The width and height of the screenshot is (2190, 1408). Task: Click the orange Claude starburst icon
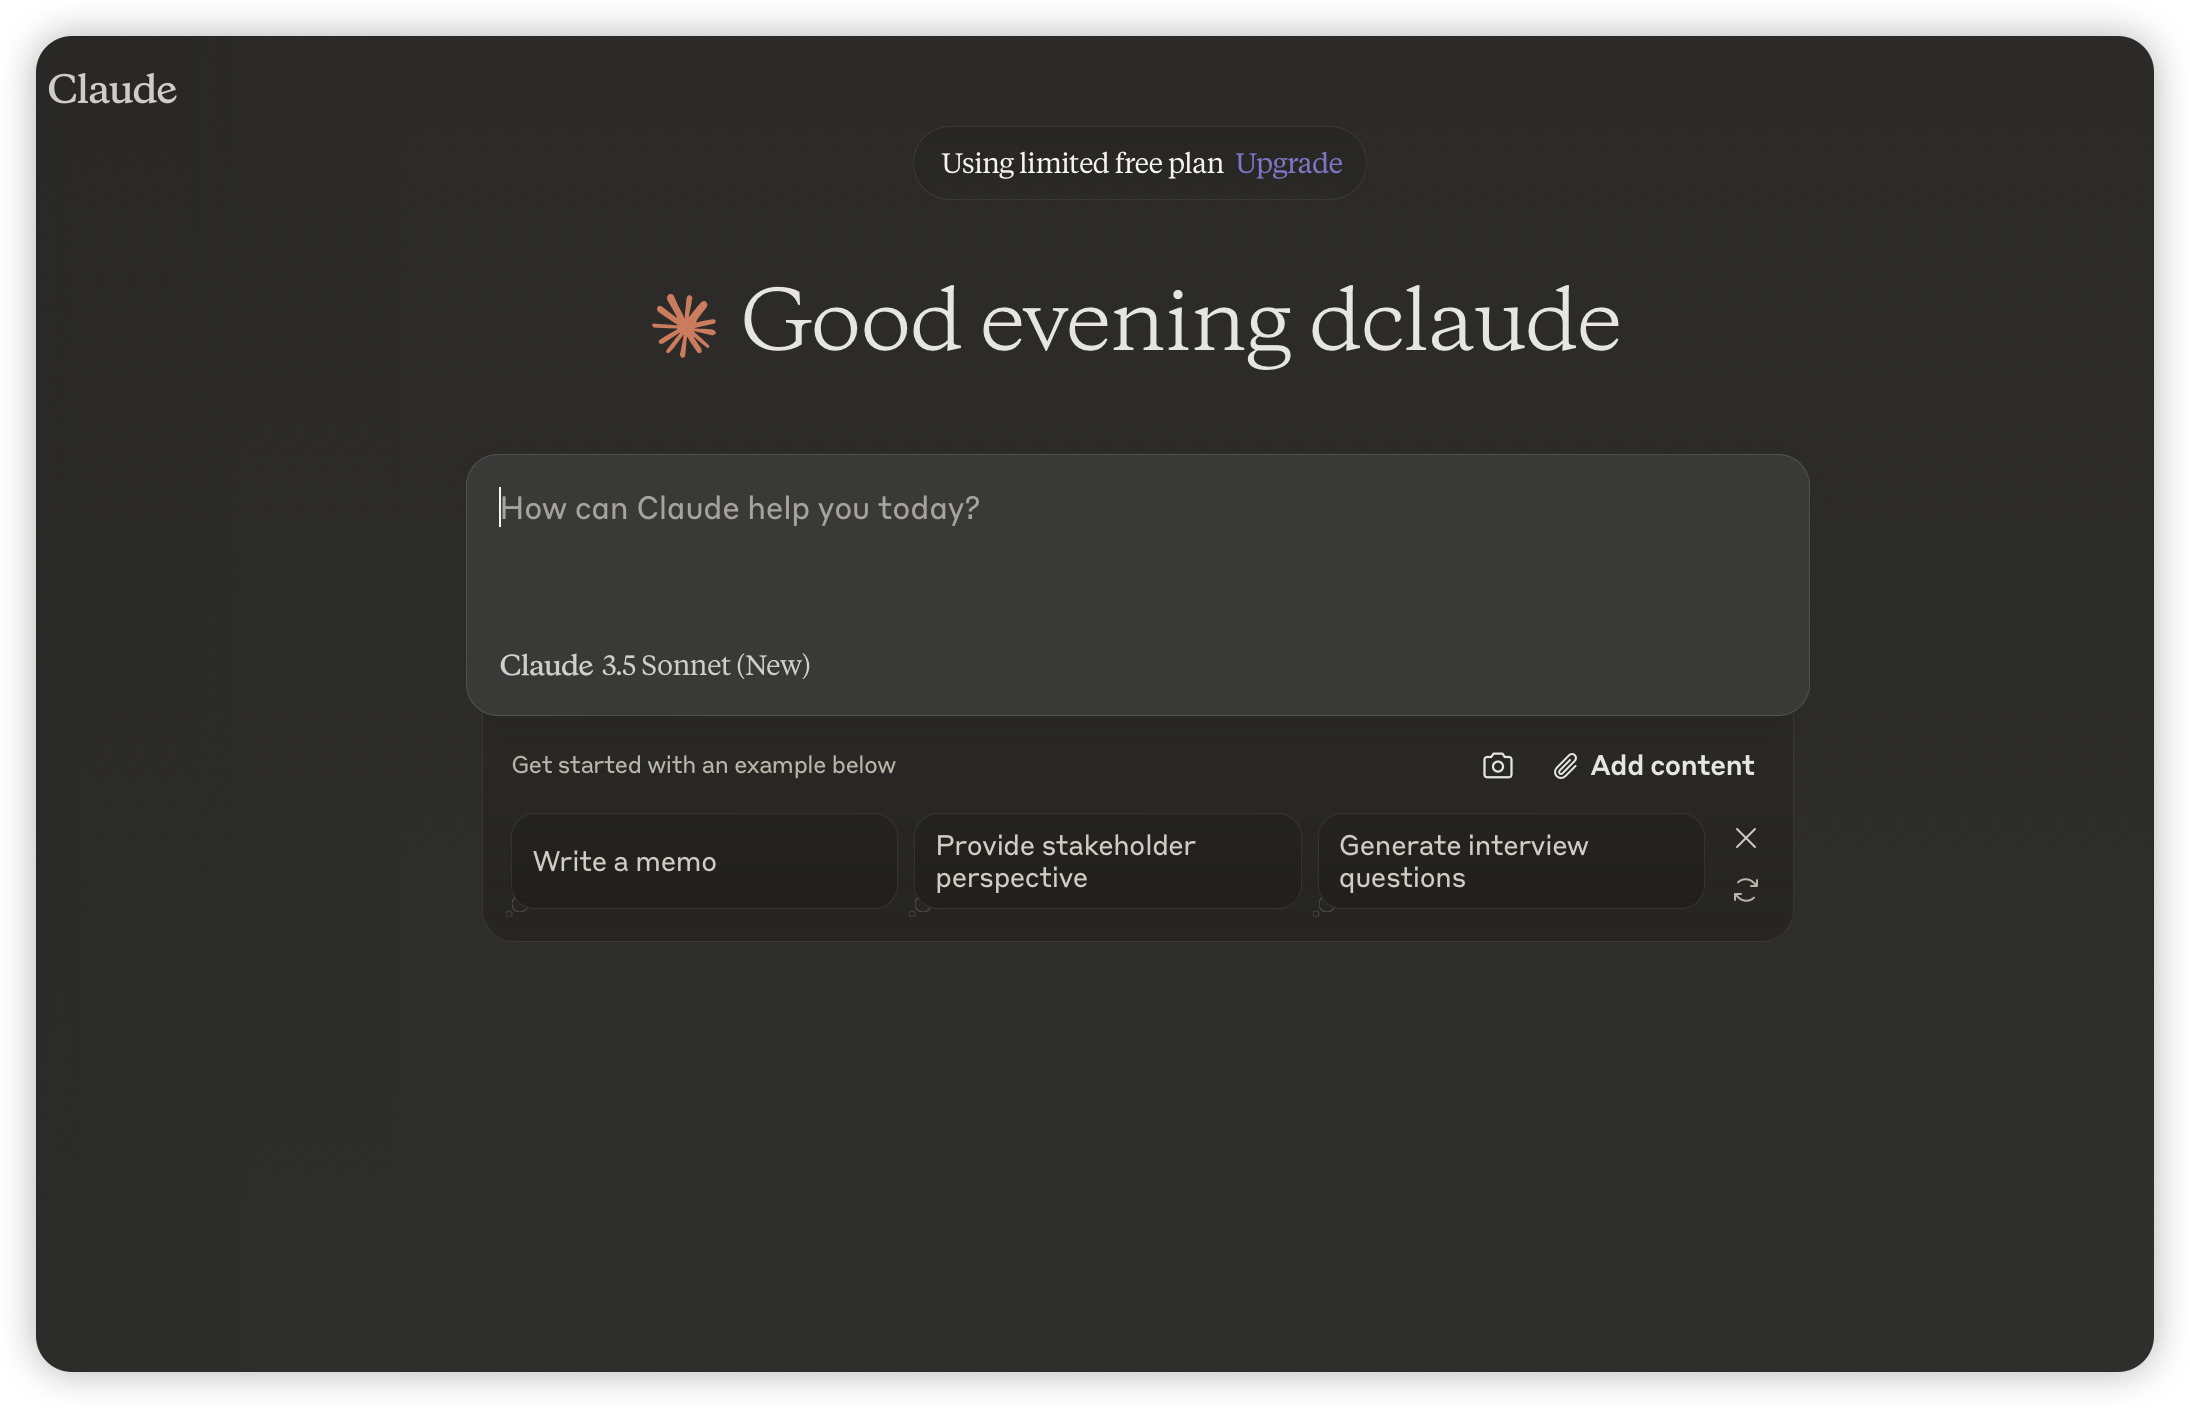tap(684, 325)
